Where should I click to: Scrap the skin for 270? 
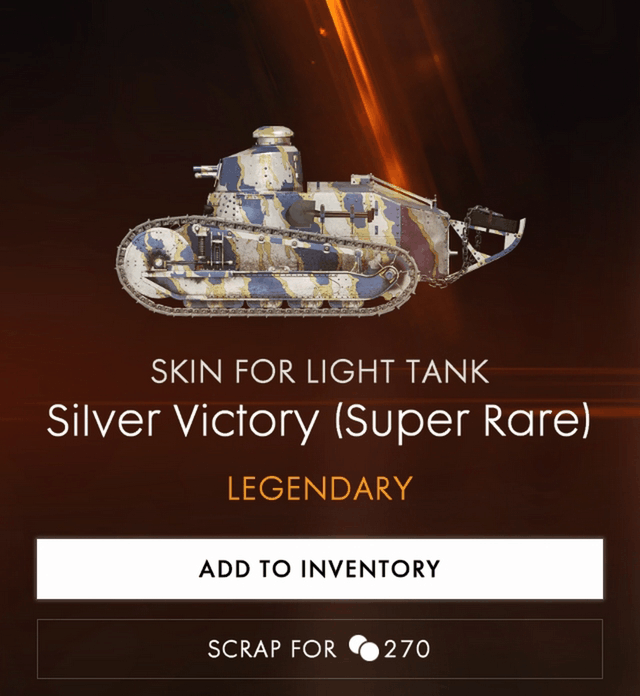[x=320, y=649]
